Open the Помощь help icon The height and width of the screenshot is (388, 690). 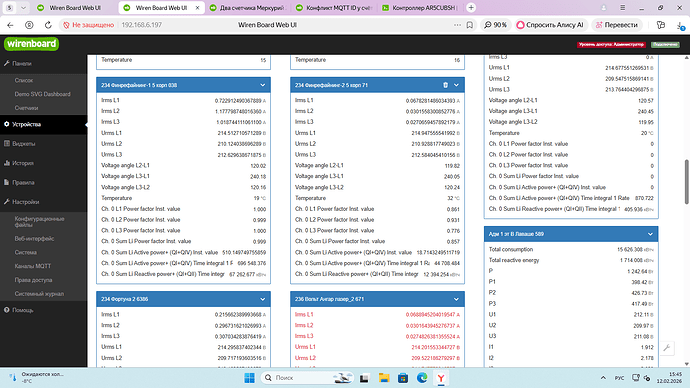(x=6, y=310)
